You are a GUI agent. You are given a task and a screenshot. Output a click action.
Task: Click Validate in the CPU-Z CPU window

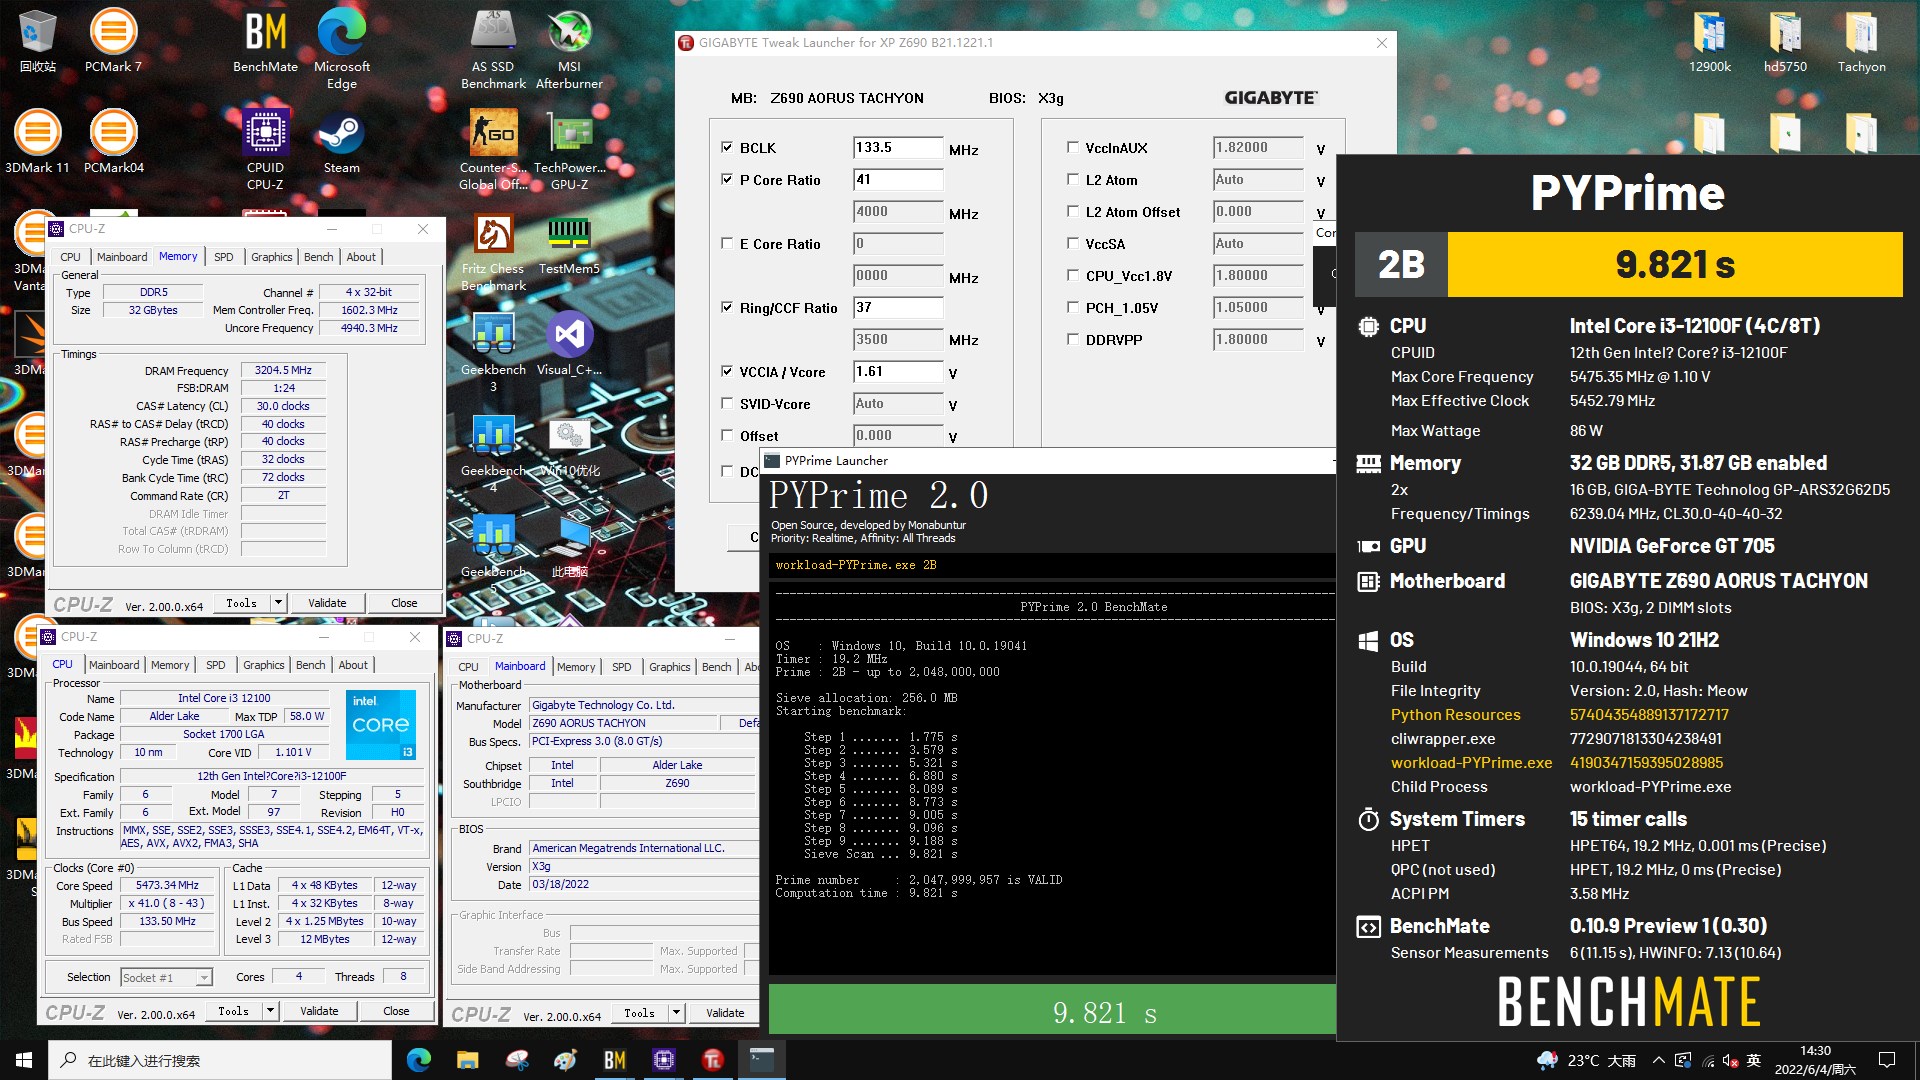pos(319,1011)
